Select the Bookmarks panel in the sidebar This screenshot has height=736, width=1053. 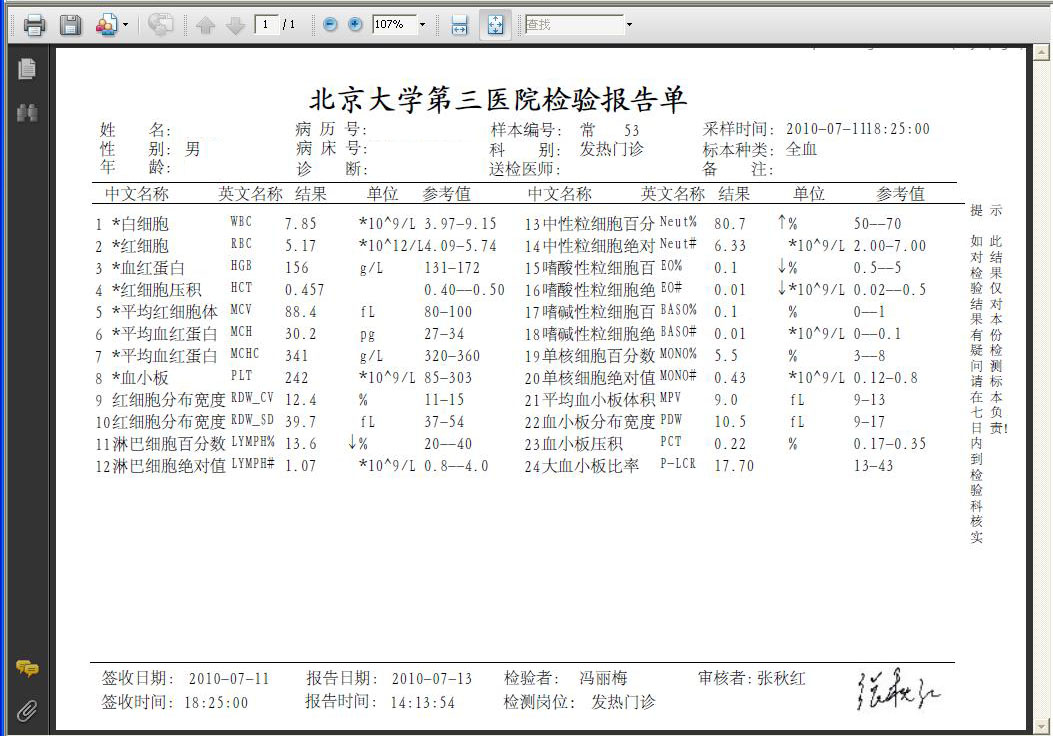click(x=27, y=112)
